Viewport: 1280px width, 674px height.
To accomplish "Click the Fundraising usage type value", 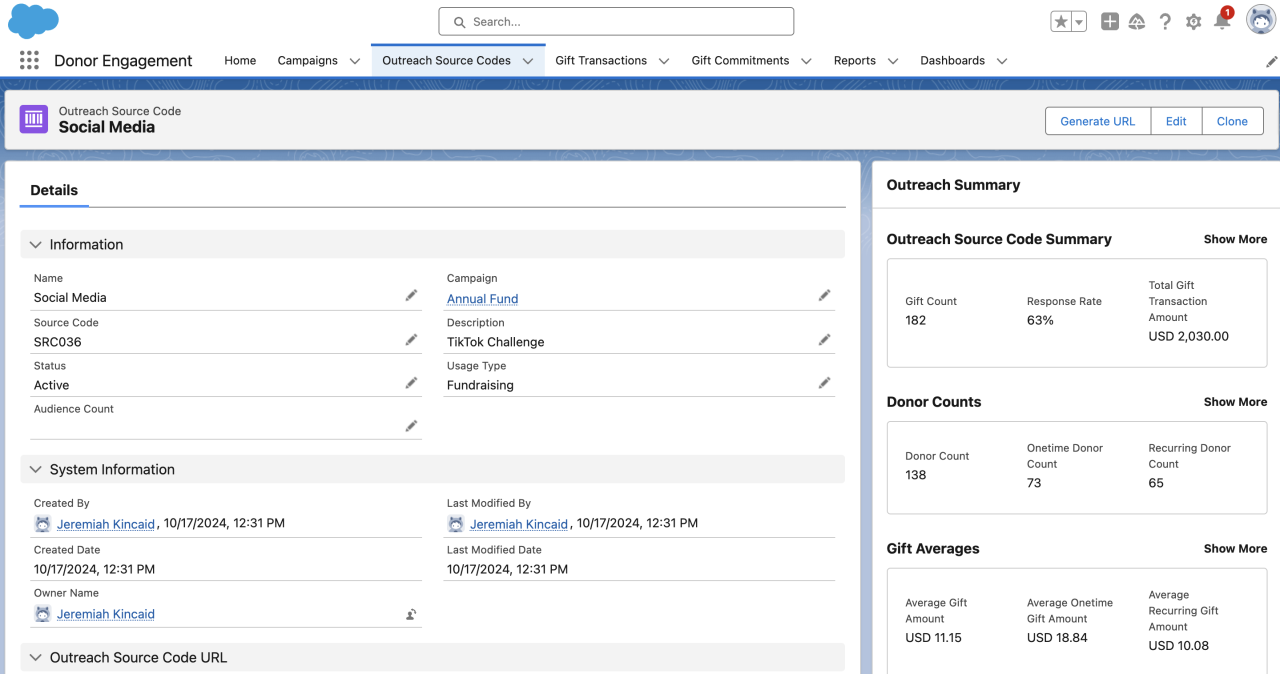I will pyautogui.click(x=480, y=385).
